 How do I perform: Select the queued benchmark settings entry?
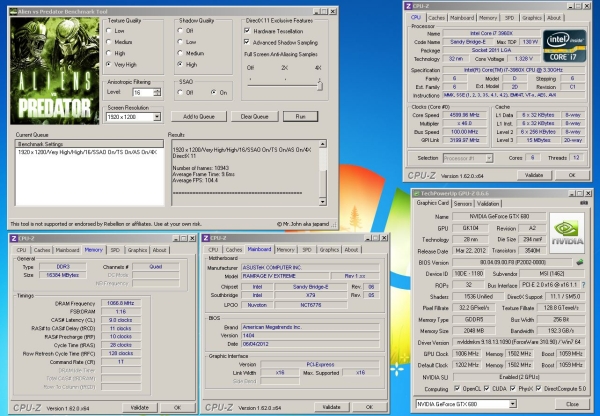coord(88,152)
